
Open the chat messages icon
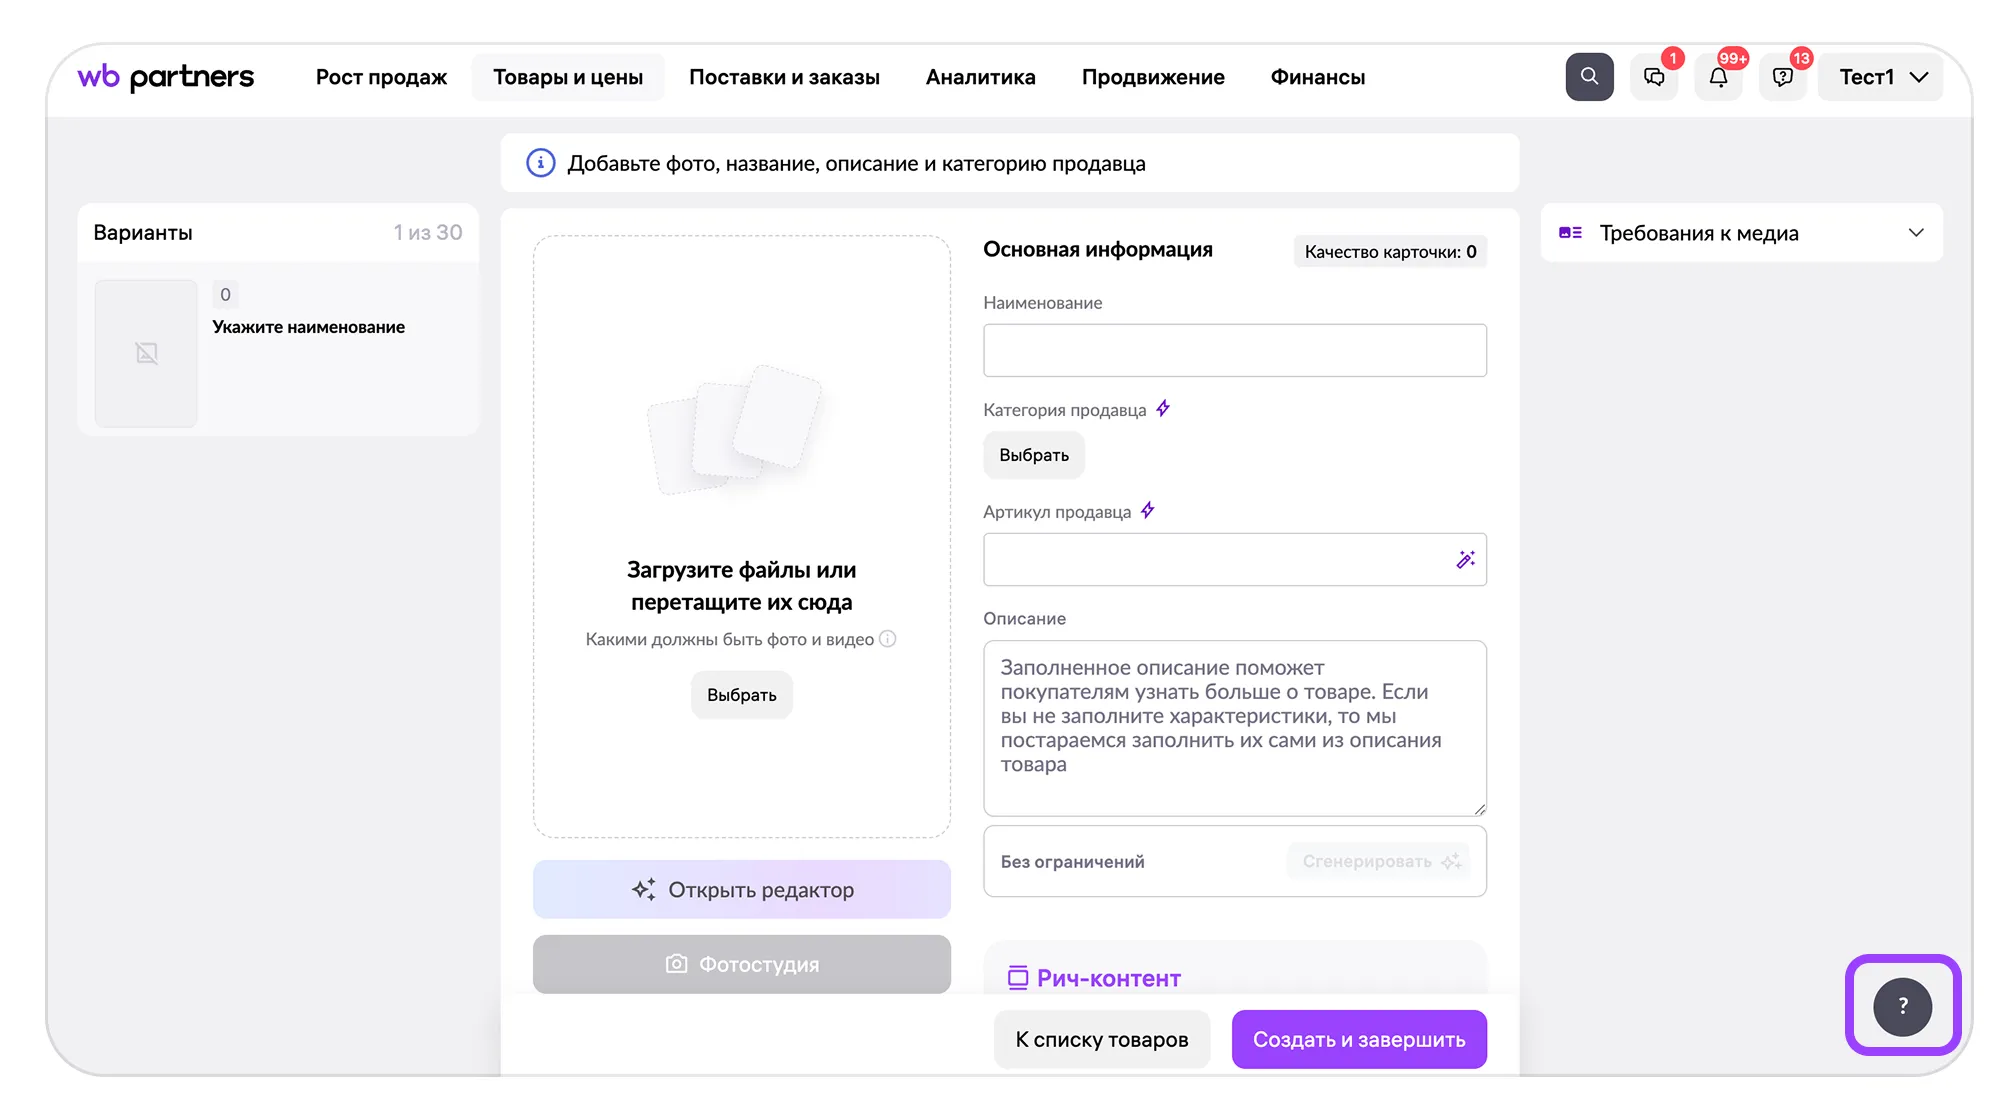1654,77
